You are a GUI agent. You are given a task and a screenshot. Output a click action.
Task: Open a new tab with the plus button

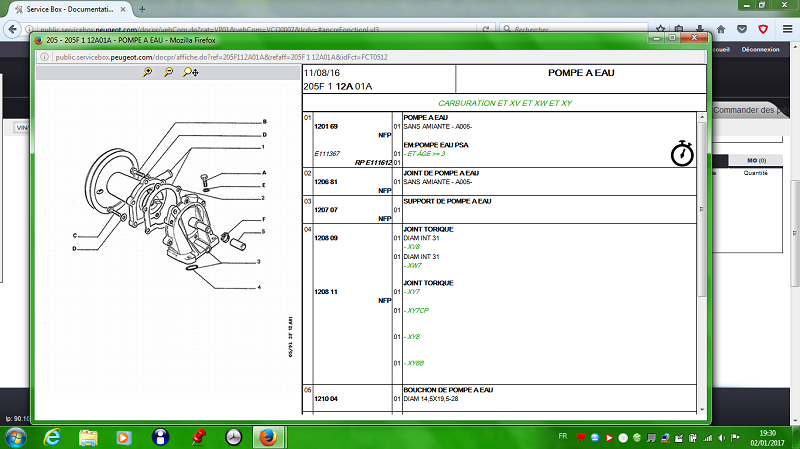click(142, 9)
